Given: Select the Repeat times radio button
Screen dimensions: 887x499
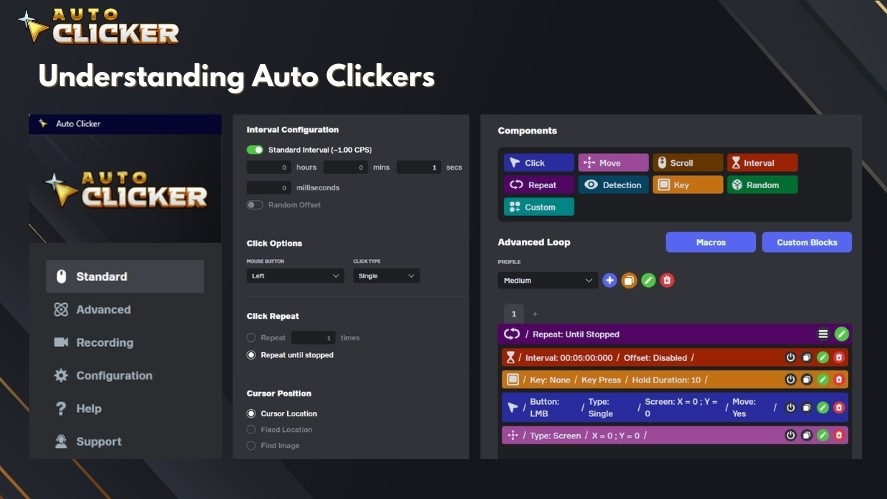Looking at the screenshot, I should pyautogui.click(x=251, y=338).
